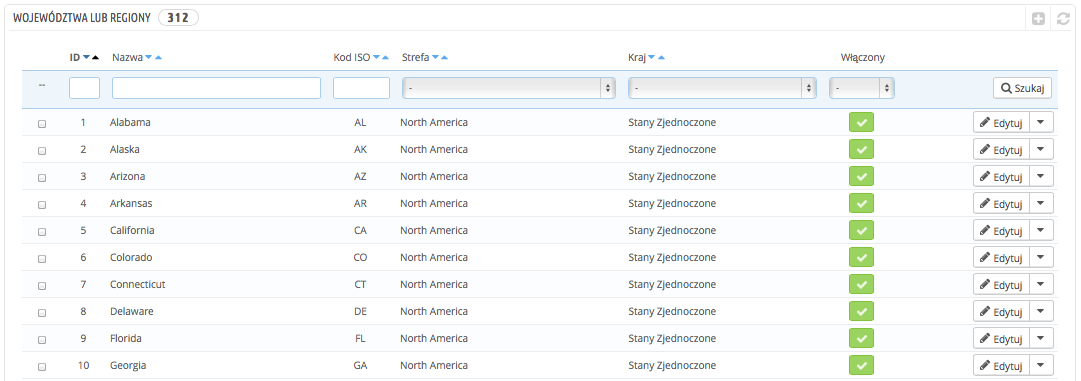
Task: Sort ID column ascending
Action: (95, 58)
